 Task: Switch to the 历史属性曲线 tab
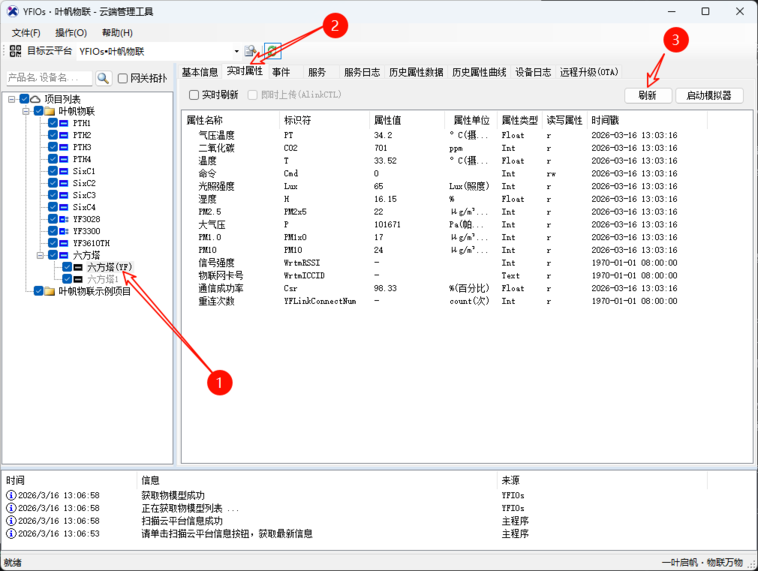coord(479,72)
